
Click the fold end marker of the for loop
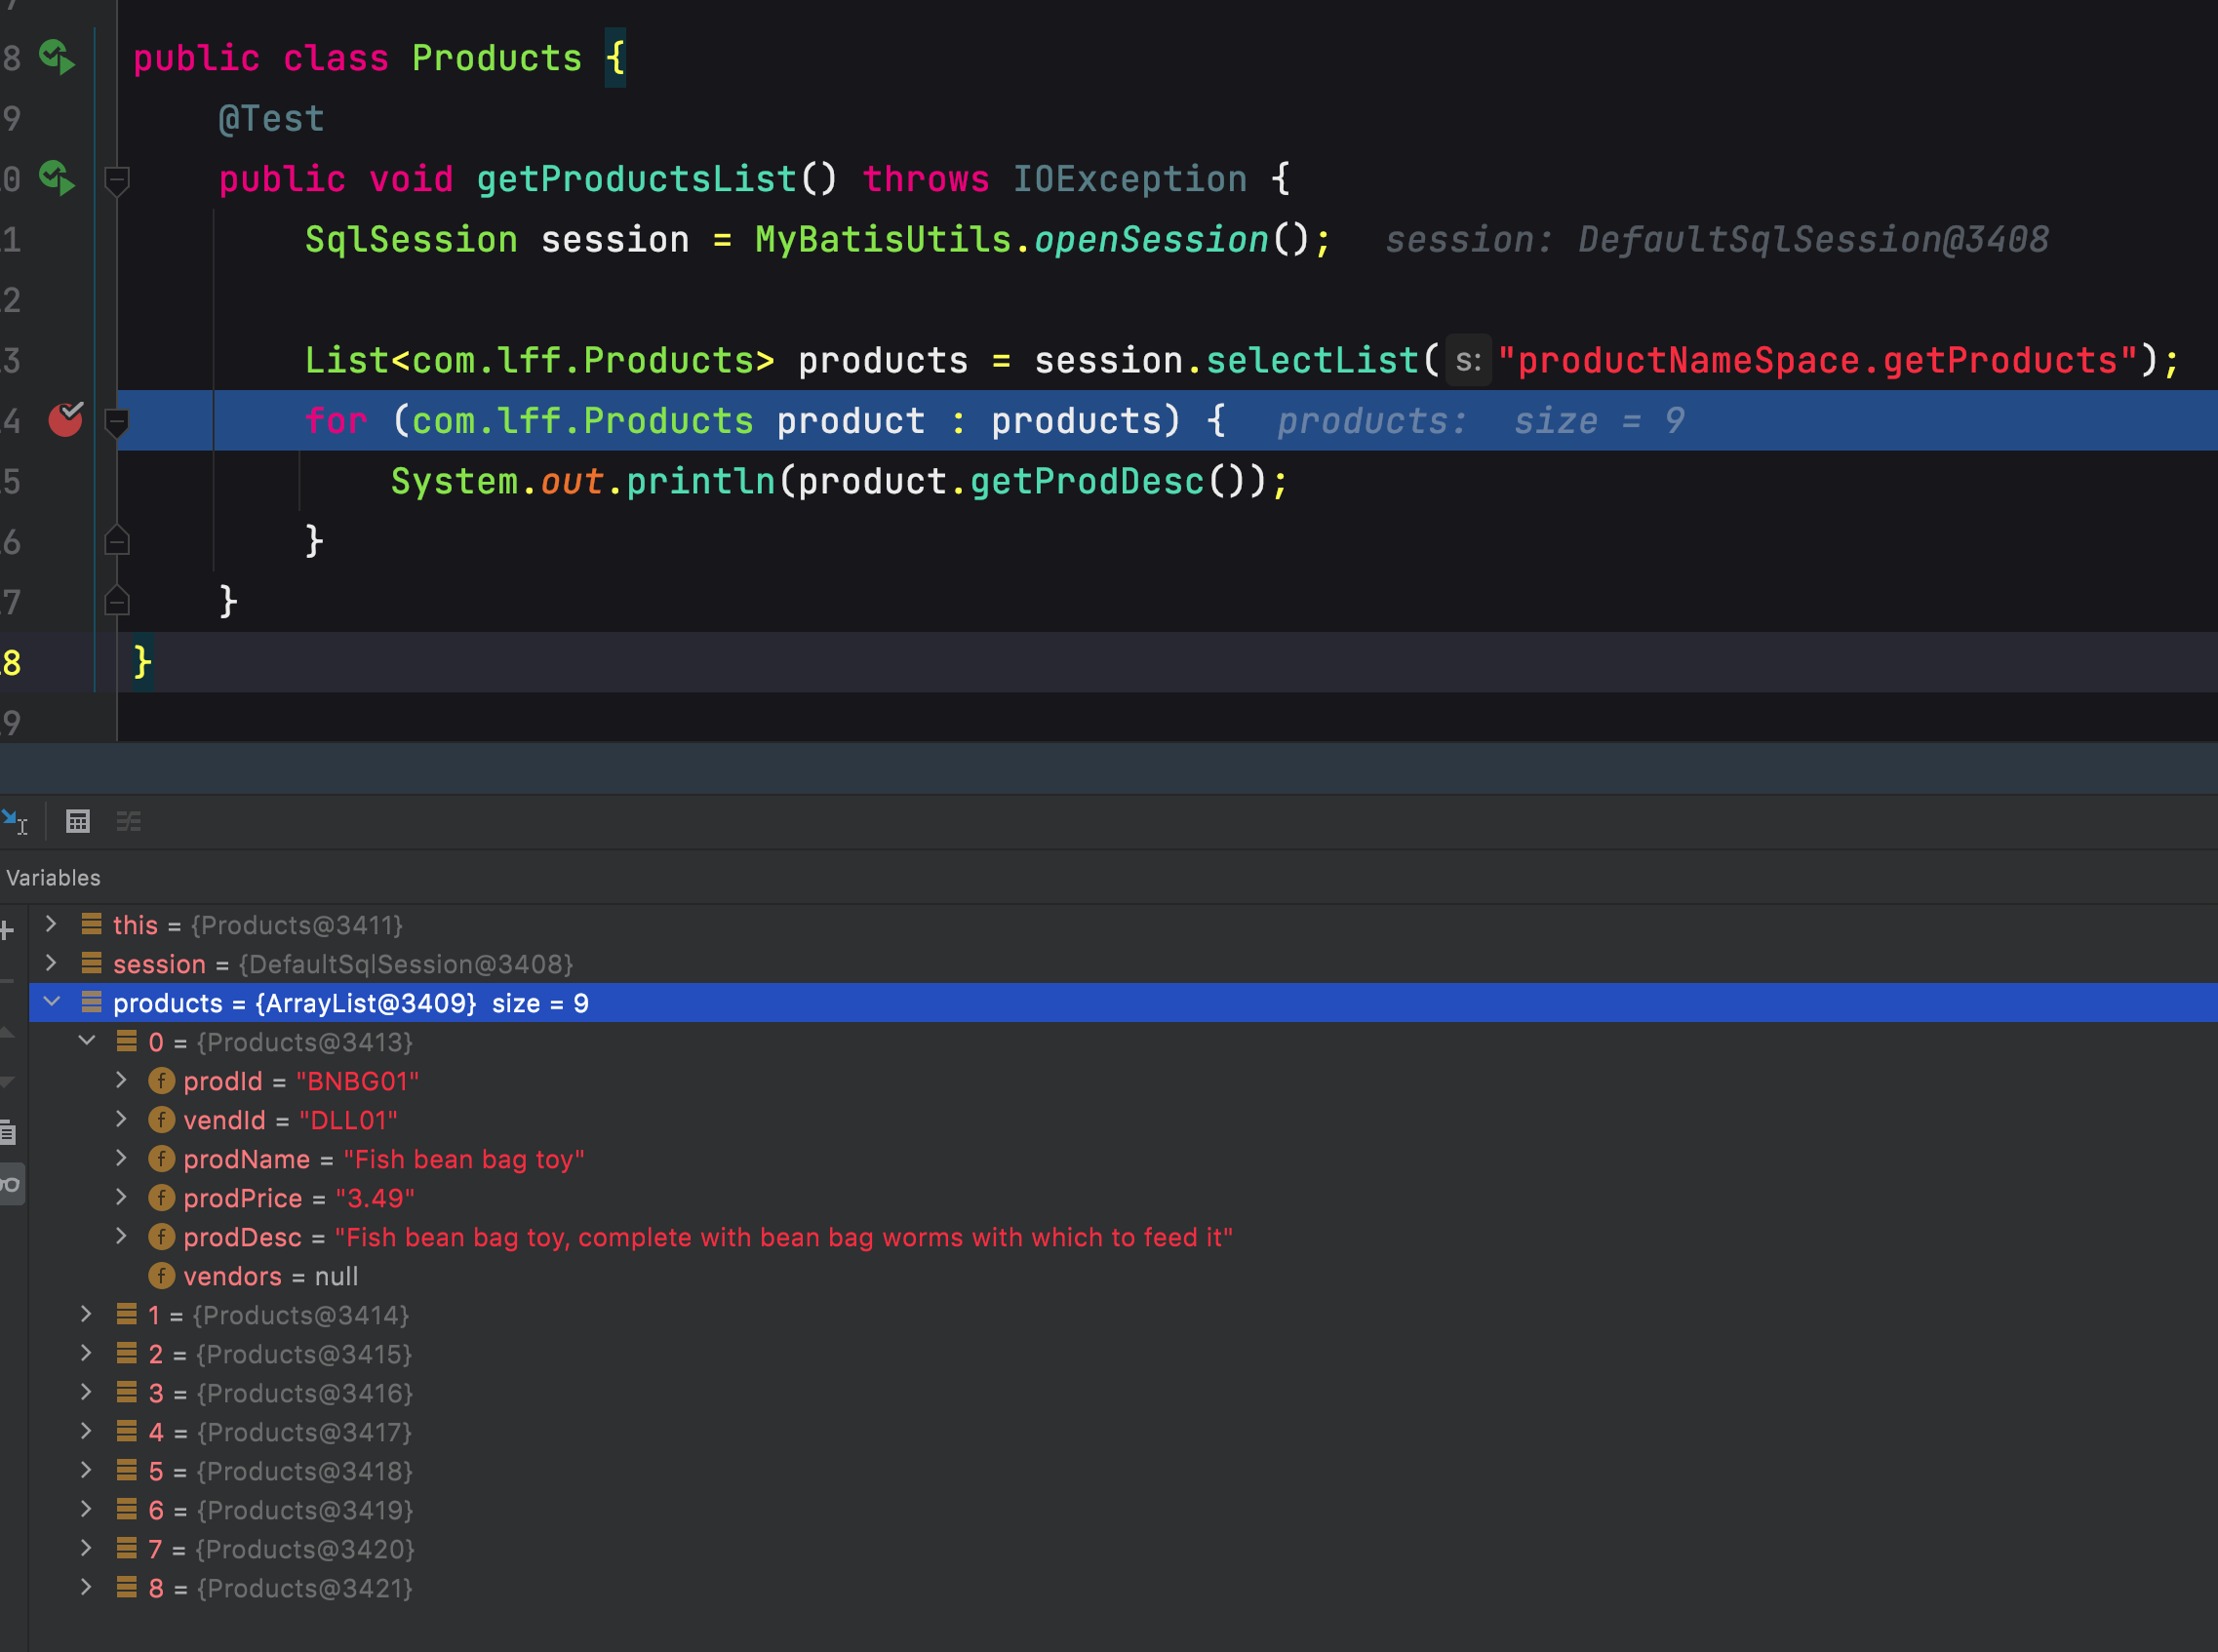coord(117,541)
